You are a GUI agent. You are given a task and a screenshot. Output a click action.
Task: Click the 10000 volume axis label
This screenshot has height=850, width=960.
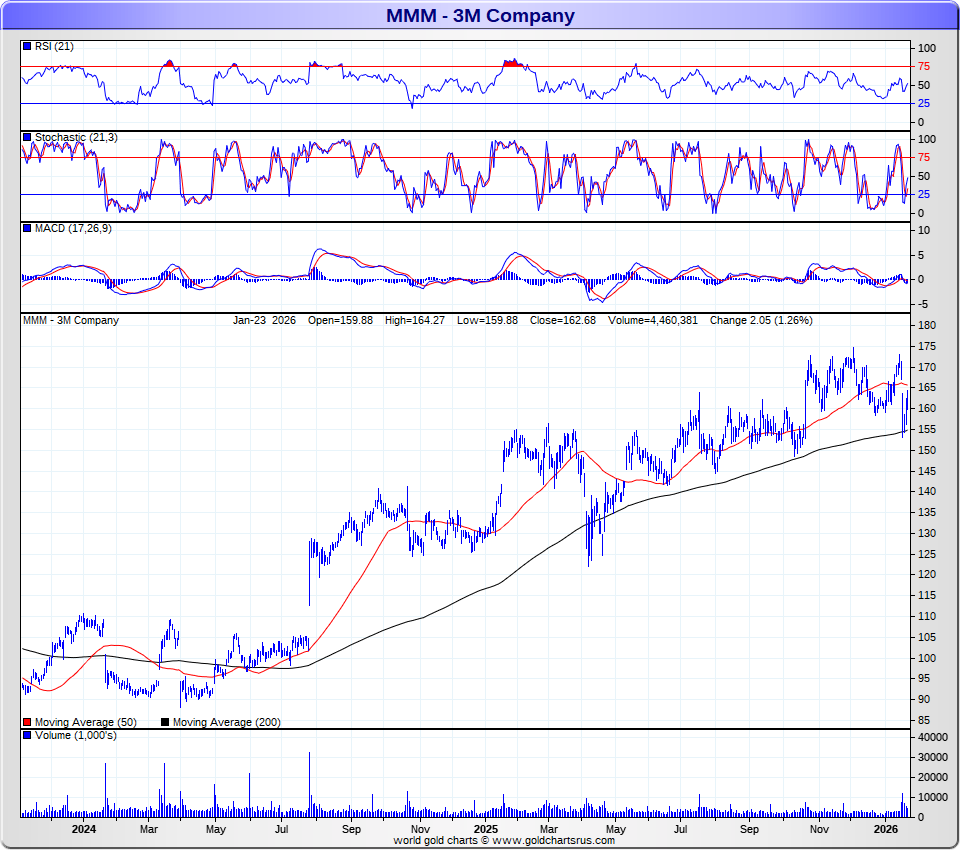pos(933,797)
